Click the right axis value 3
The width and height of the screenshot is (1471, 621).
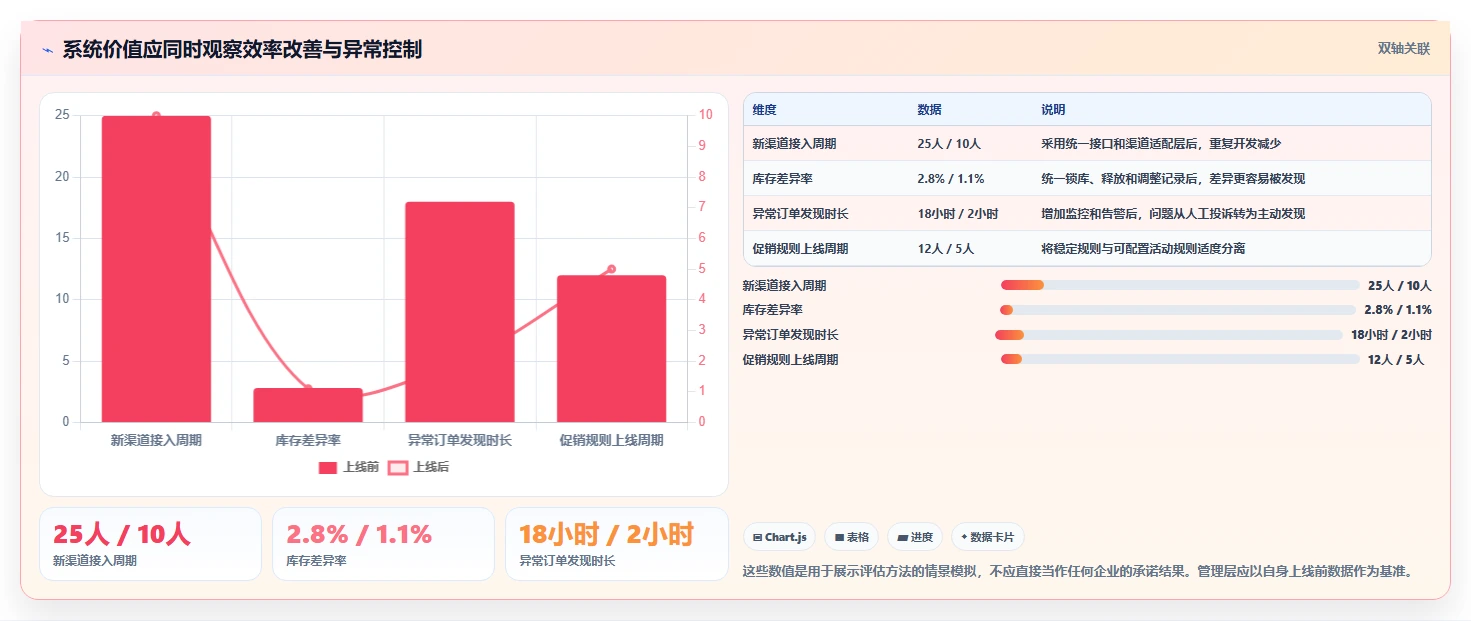click(x=702, y=330)
